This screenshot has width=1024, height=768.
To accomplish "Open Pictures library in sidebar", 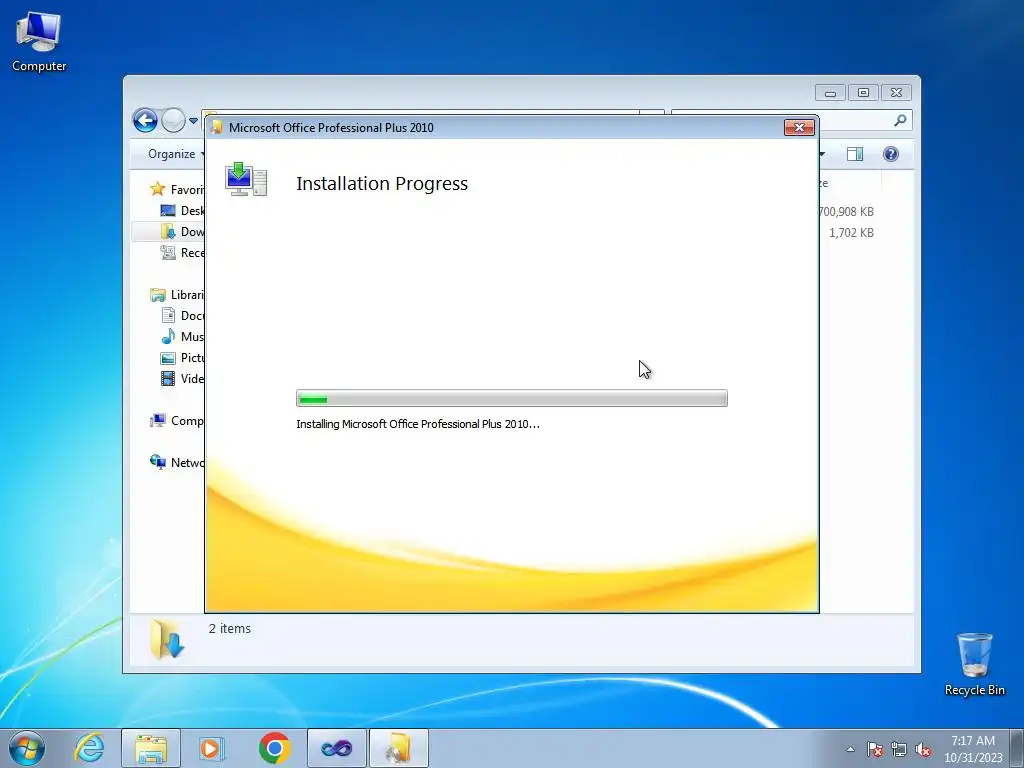I will pyautogui.click(x=182, y=357).
